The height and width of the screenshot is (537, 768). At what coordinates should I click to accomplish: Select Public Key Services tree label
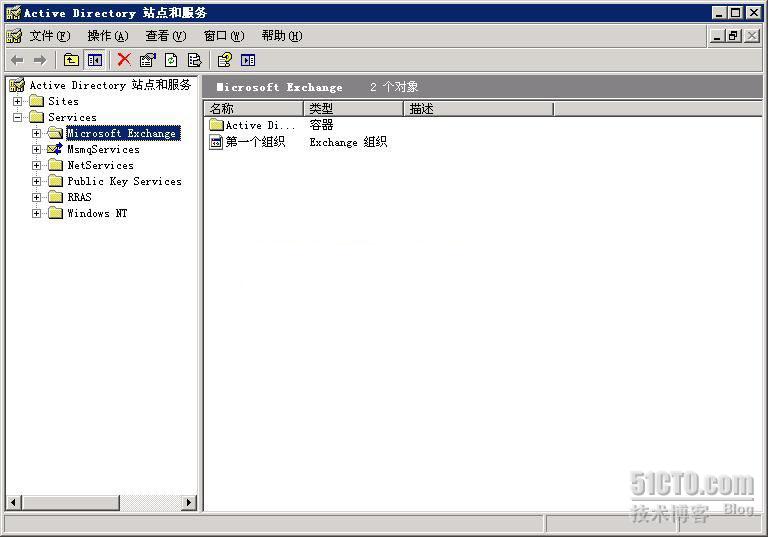tap(124, 181)
